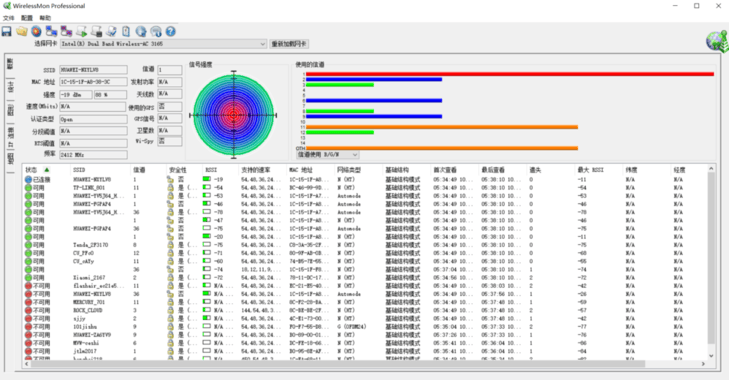
Task: Click the network list vertical scrollbar
Action: pos(711,262)
